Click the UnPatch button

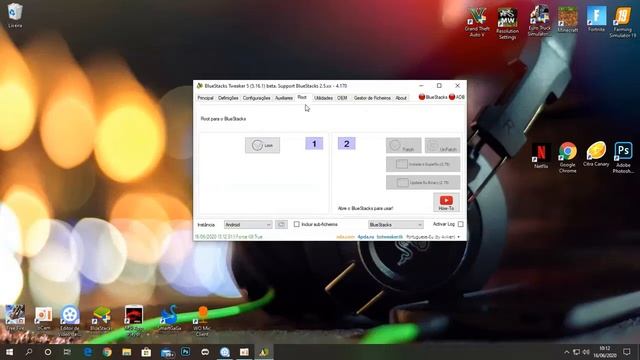coord(442,145)
